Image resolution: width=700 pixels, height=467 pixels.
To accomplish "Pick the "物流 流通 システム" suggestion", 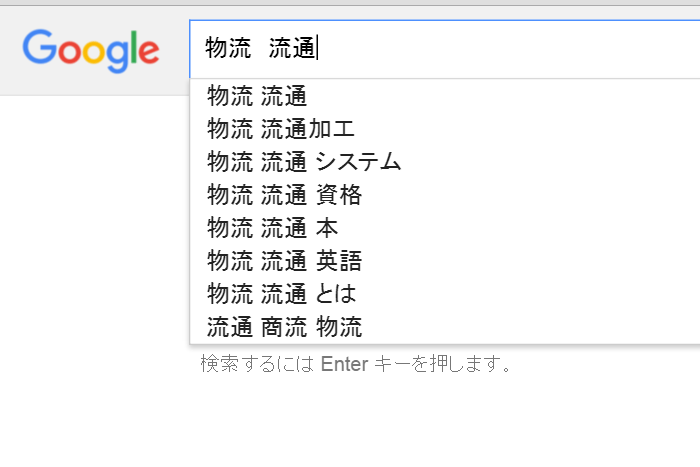I will (x=304, y=162).
